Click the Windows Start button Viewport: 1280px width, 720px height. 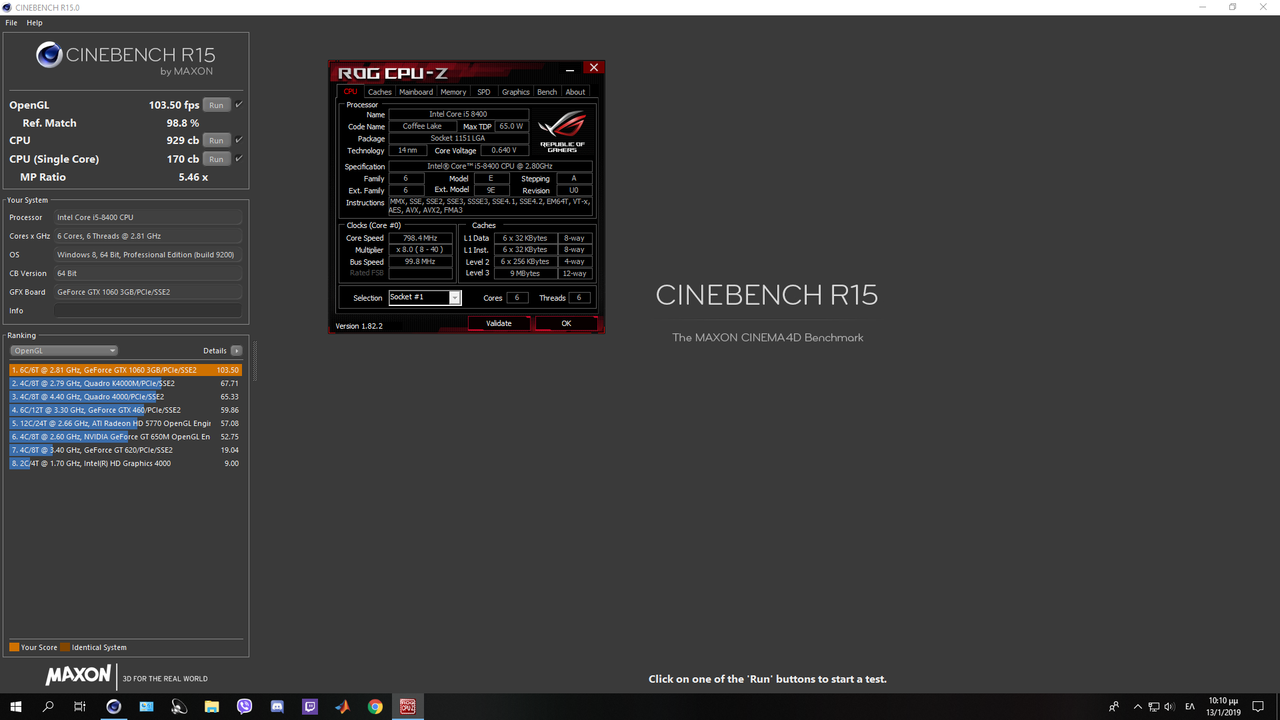tap(16, 707)
